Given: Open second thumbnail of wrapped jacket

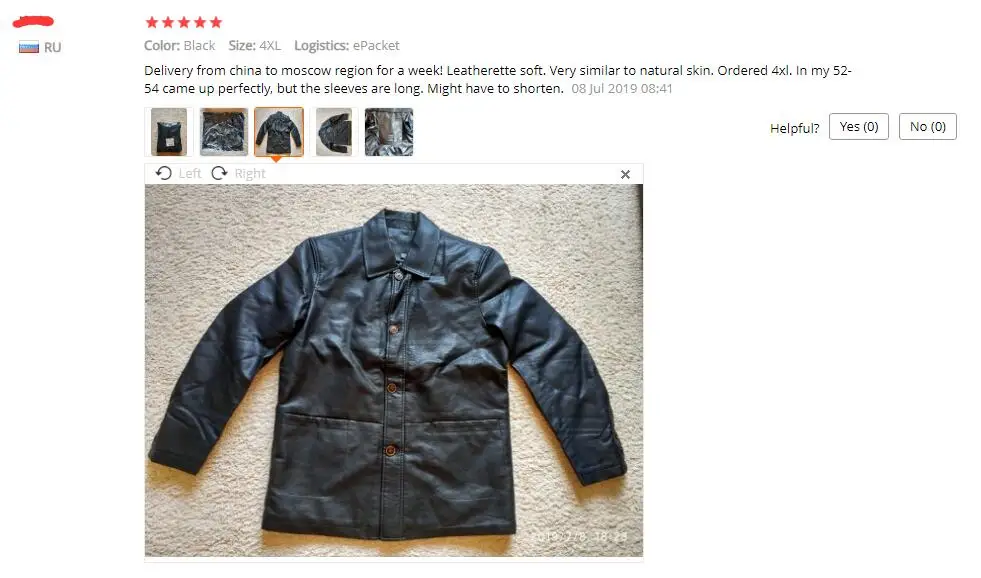Looking at the screenshot, I should [224, 131].
